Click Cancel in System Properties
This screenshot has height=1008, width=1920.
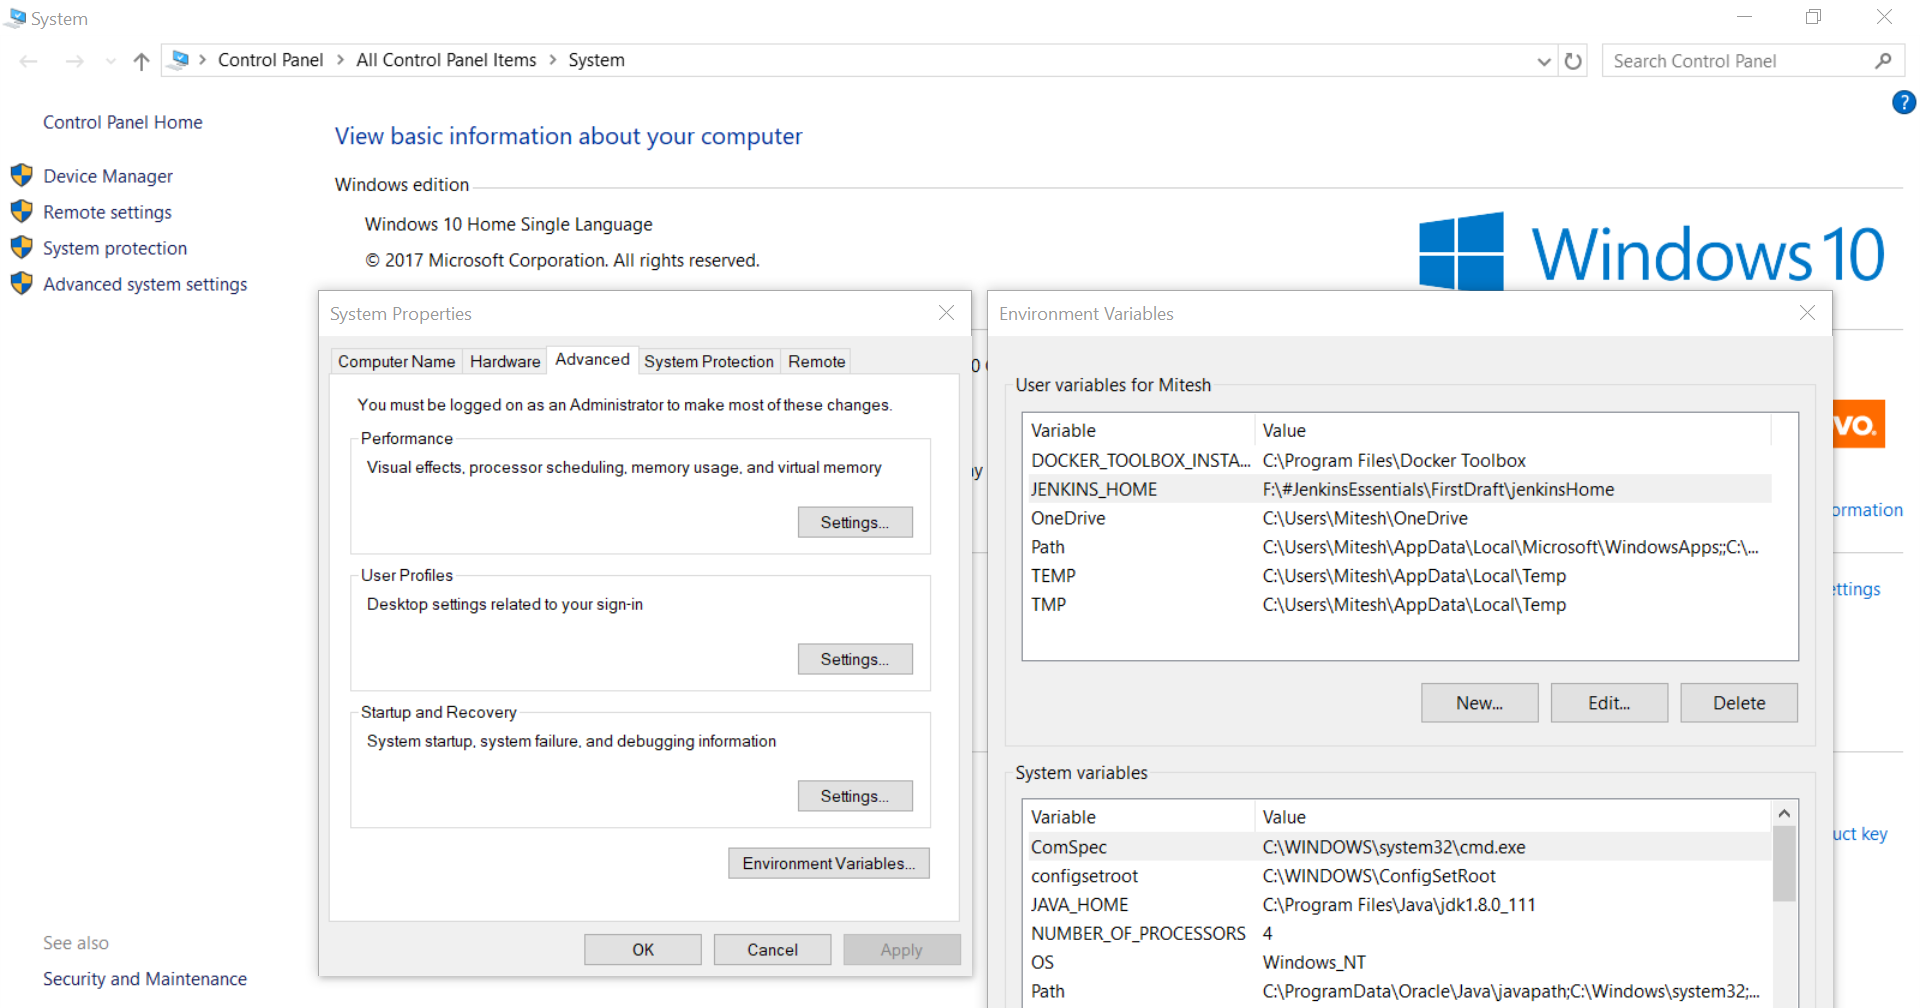pyautogui.click(x=772, y=950)
